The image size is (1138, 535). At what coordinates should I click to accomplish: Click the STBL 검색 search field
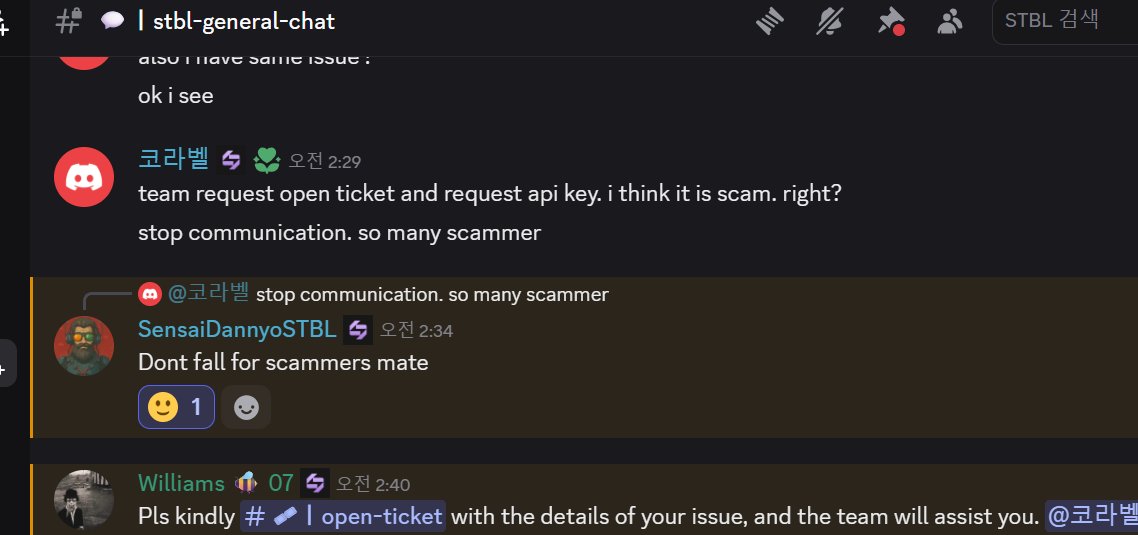[1060, 21]
